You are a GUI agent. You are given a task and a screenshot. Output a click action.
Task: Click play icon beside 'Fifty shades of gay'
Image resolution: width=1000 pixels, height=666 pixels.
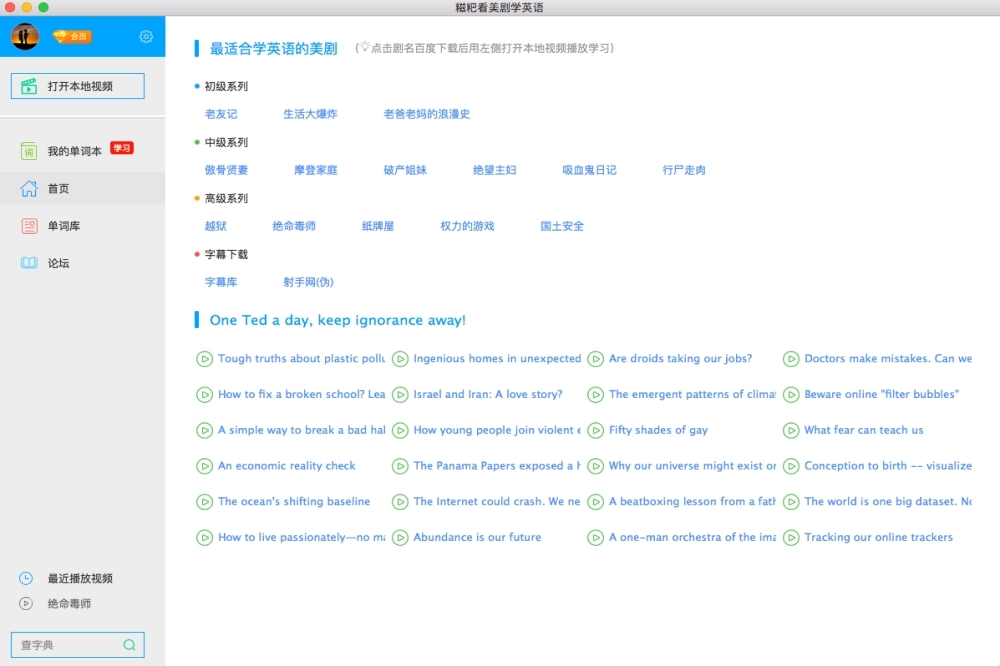[x=596, y=431]
